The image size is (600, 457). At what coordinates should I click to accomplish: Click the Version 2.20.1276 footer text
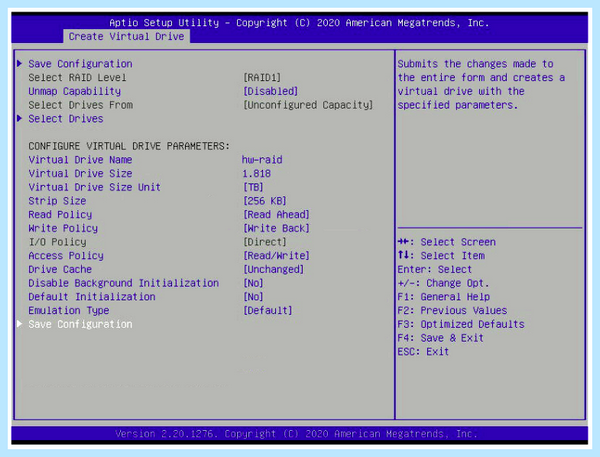(296, 434)
